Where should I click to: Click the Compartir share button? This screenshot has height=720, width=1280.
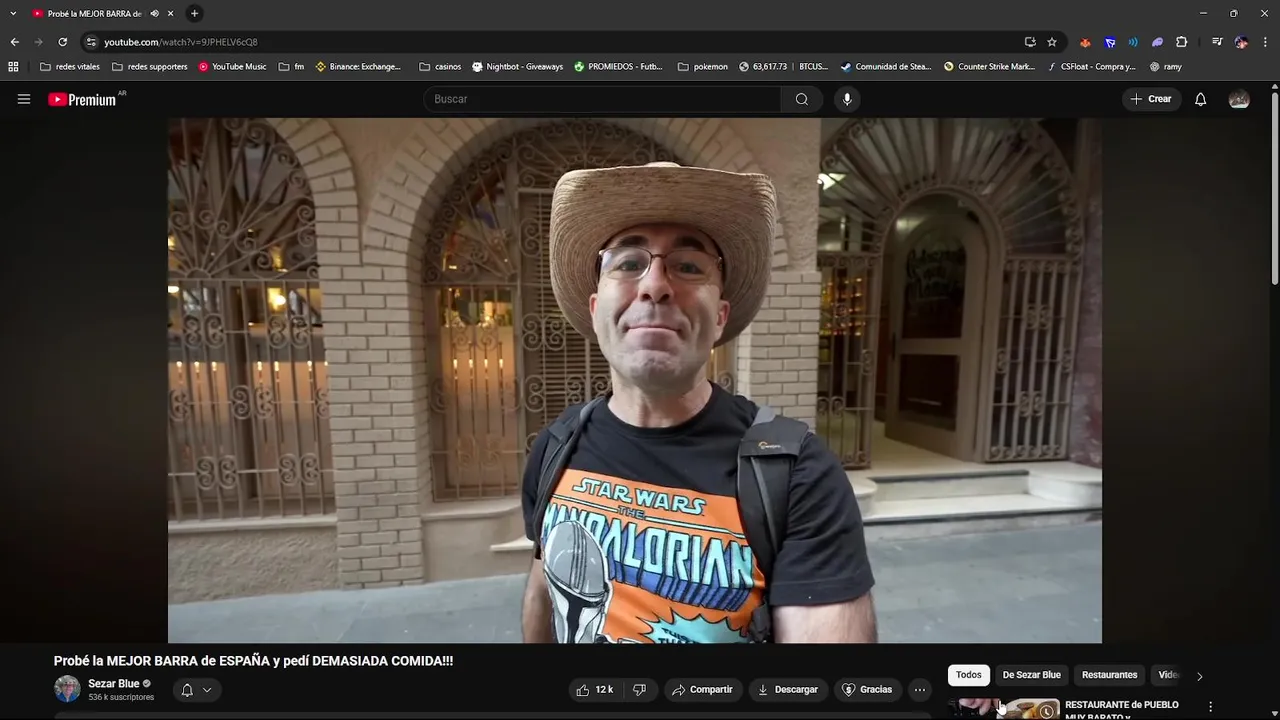pos(702,690)
